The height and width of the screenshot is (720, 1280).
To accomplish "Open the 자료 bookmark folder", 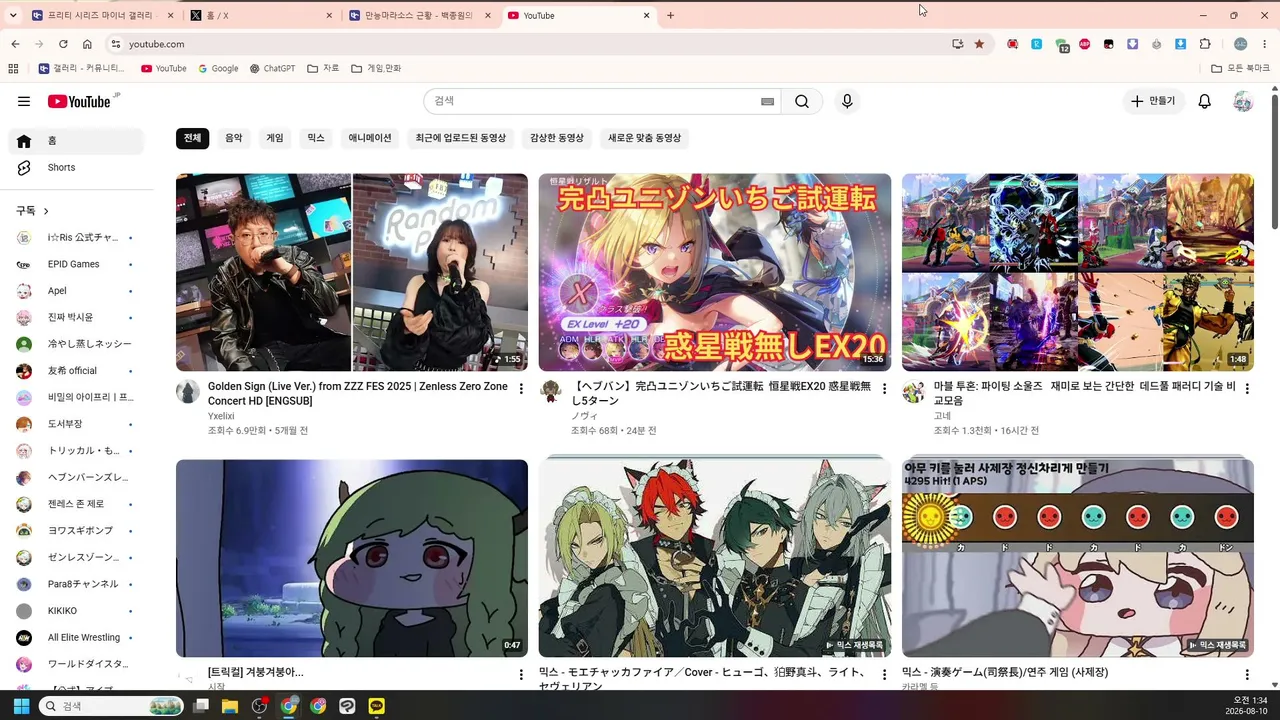I will click(x=323, y=68).
